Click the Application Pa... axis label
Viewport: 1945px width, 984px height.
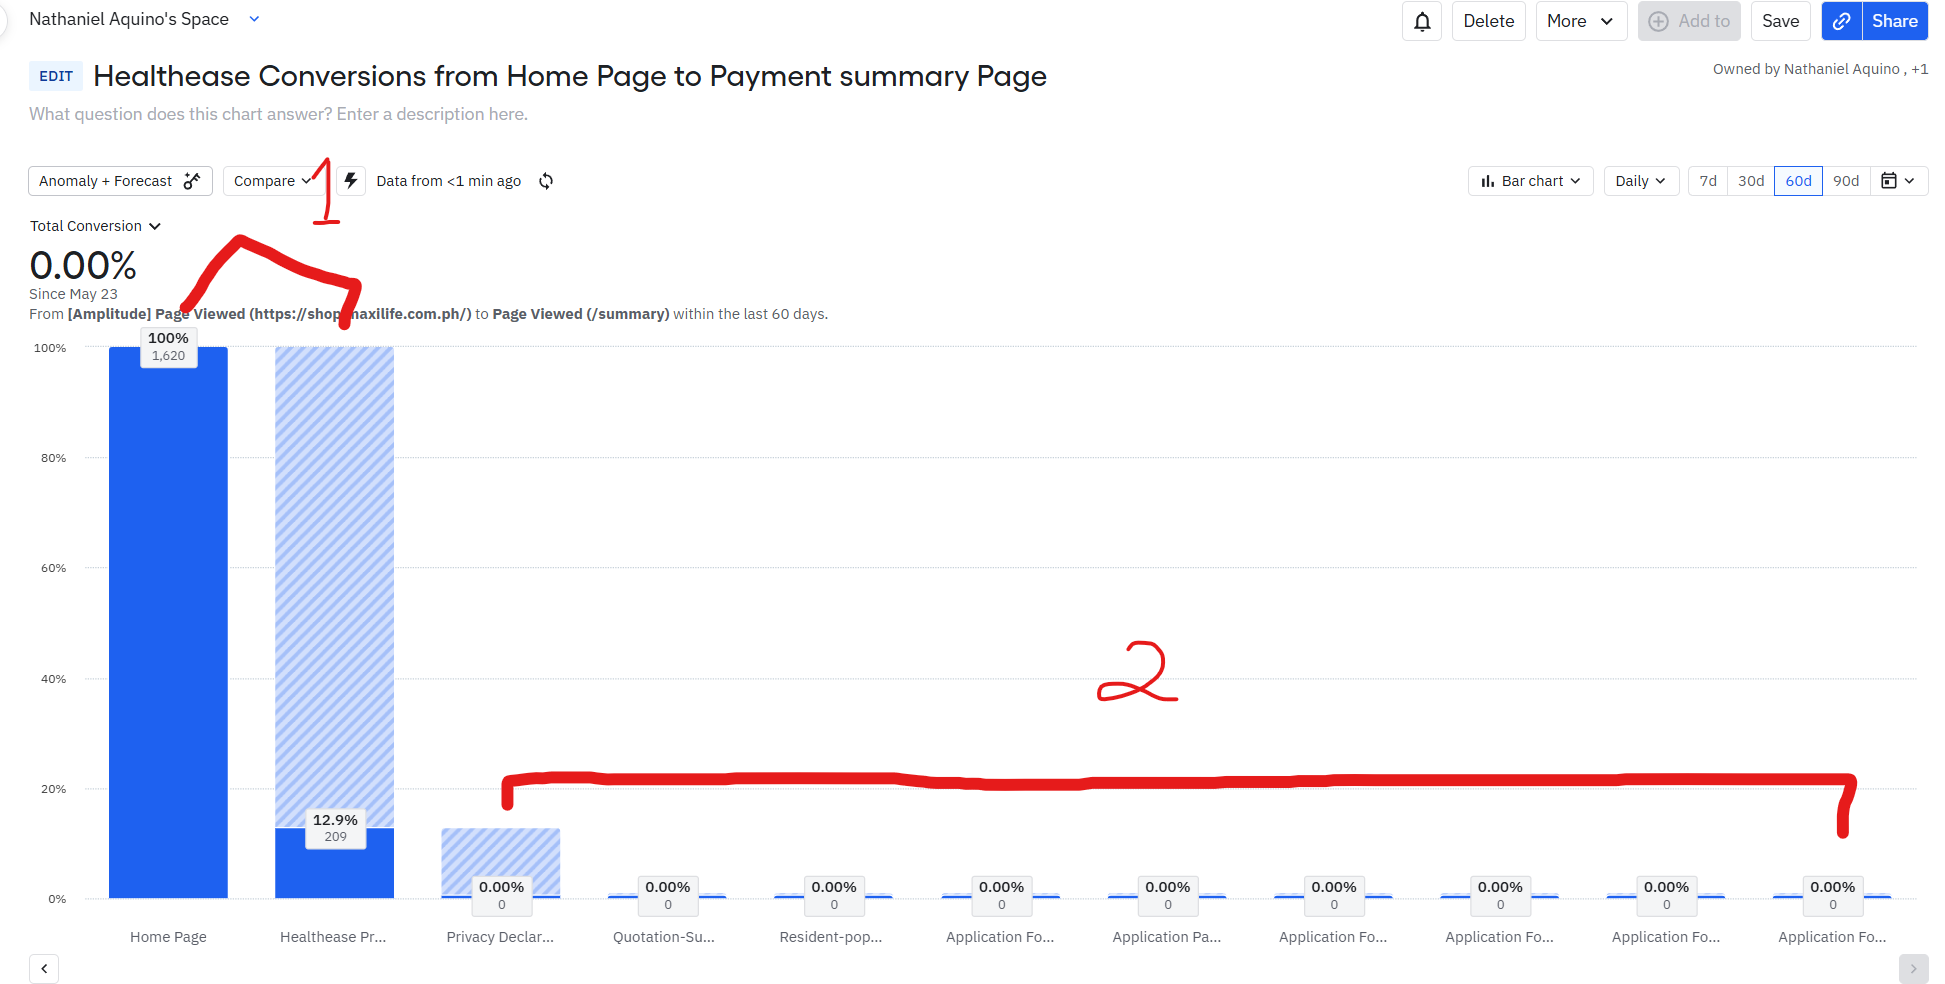coord(1167,937)
